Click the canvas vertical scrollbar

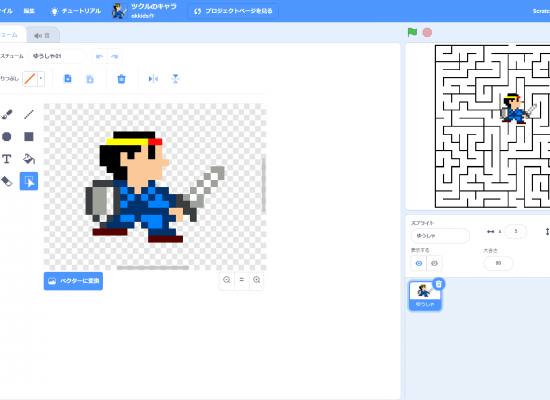264,185
